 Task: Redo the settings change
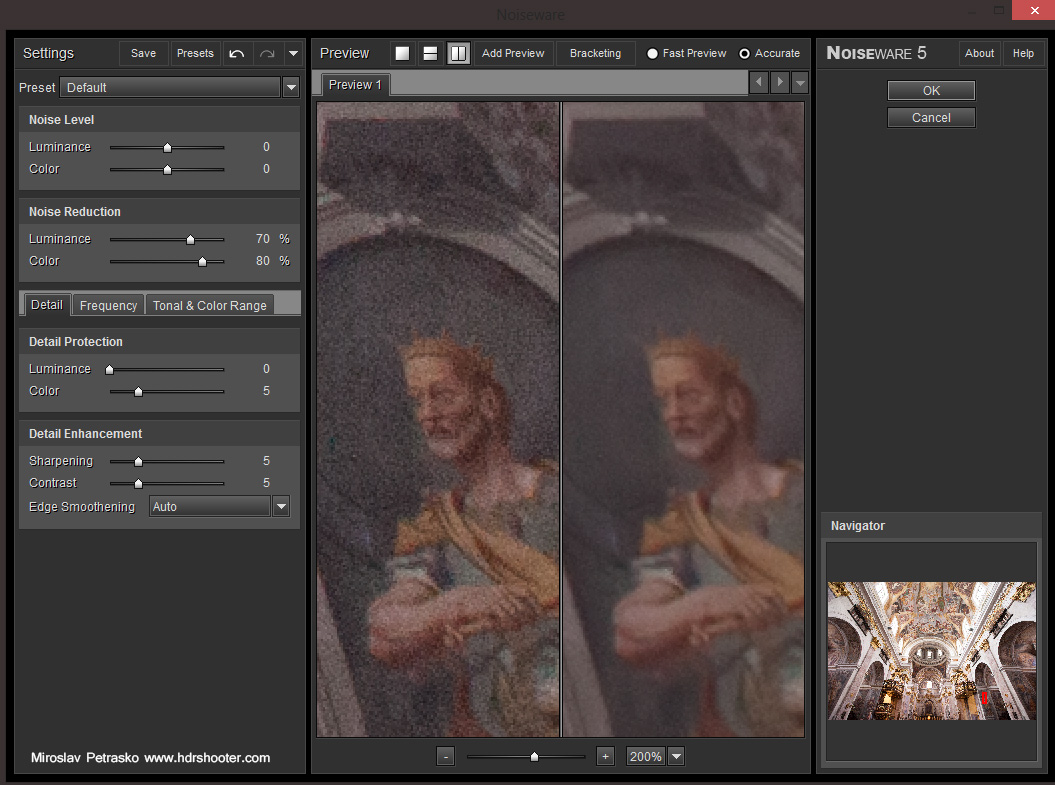pyautogui.click(x=267, y=53)
